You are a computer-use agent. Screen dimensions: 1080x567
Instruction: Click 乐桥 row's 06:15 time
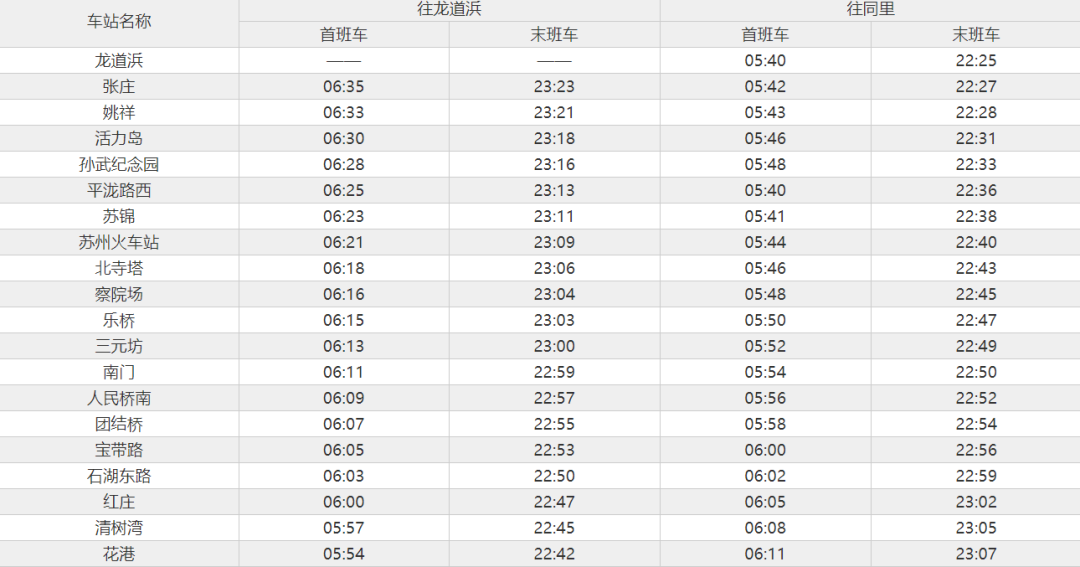coord(344,320)
